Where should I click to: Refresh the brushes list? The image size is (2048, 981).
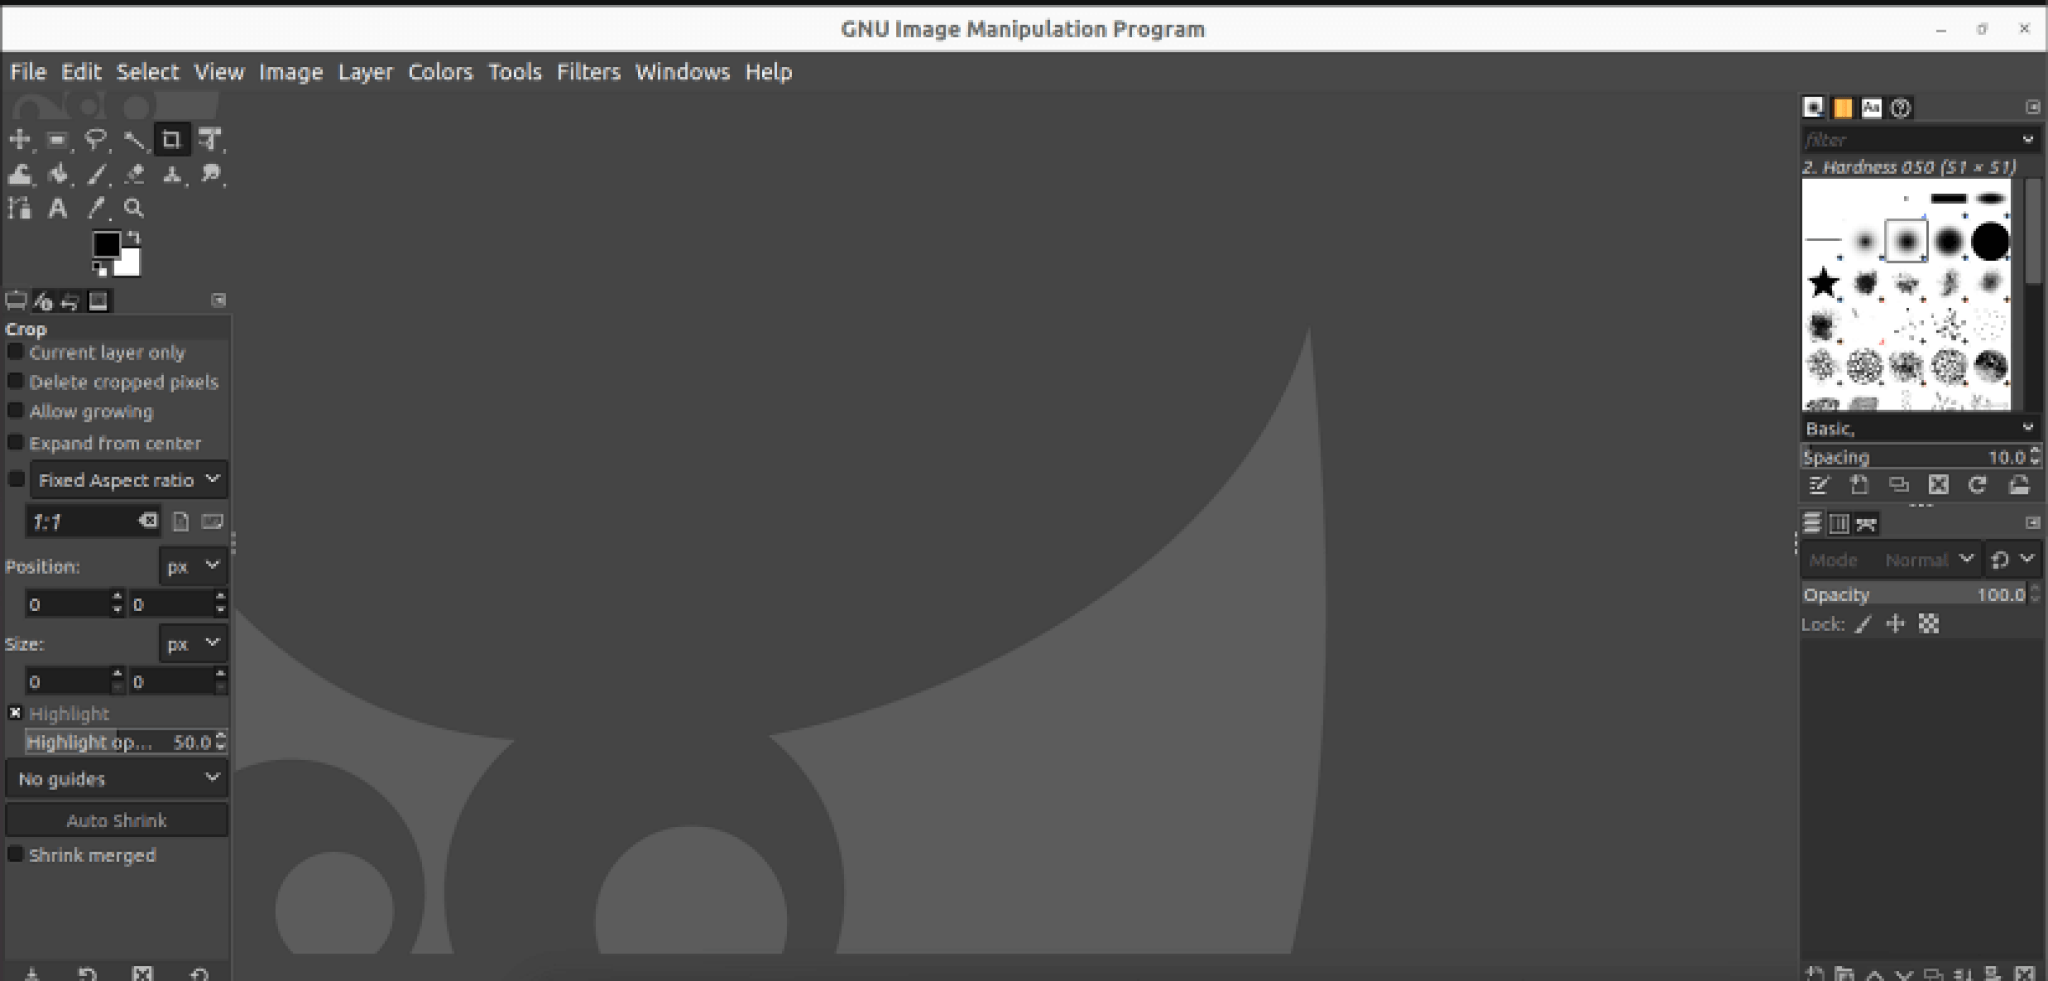(1978, 485)
